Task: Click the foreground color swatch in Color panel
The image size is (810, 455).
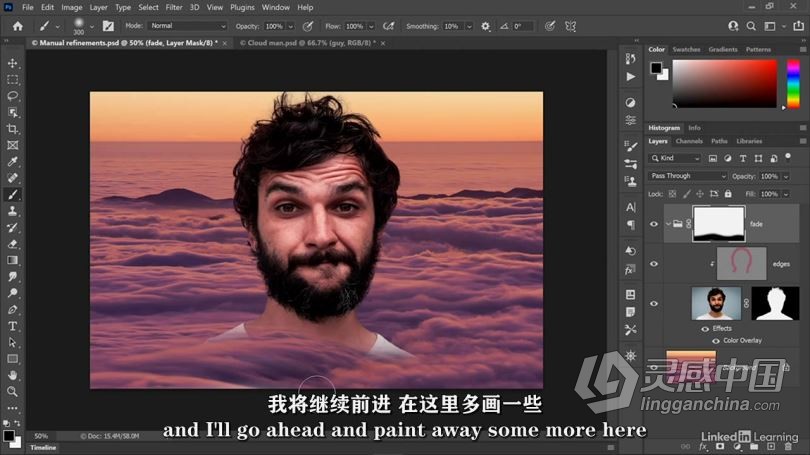Action: point(656,68)
